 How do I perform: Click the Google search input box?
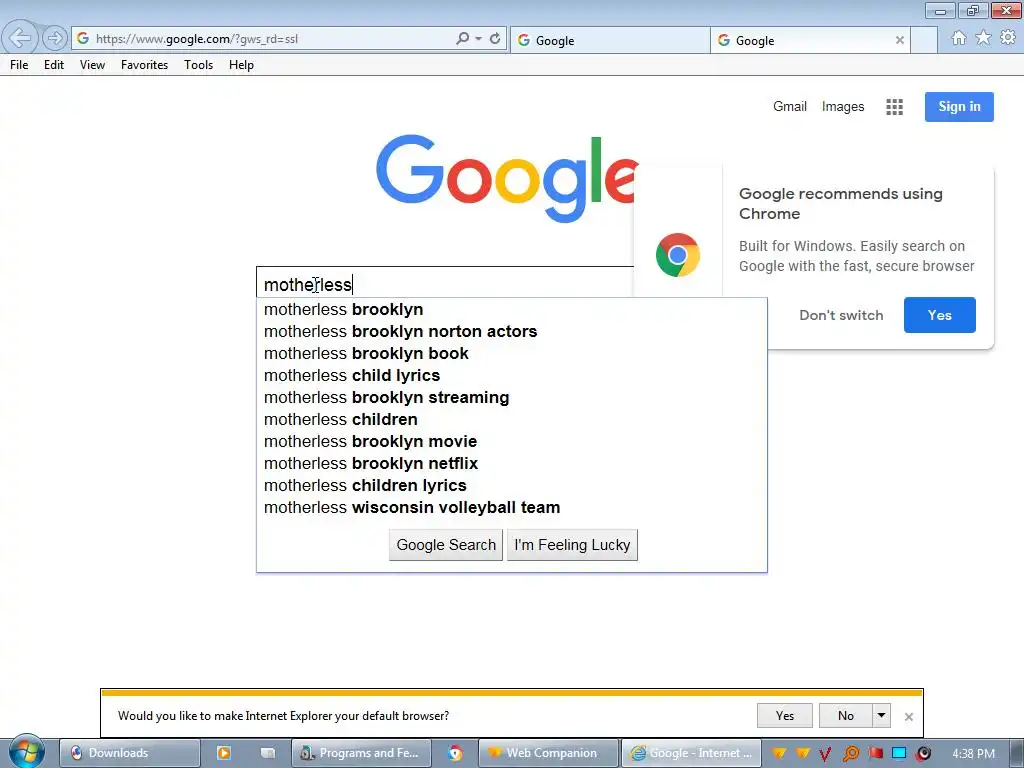point(445,284)
